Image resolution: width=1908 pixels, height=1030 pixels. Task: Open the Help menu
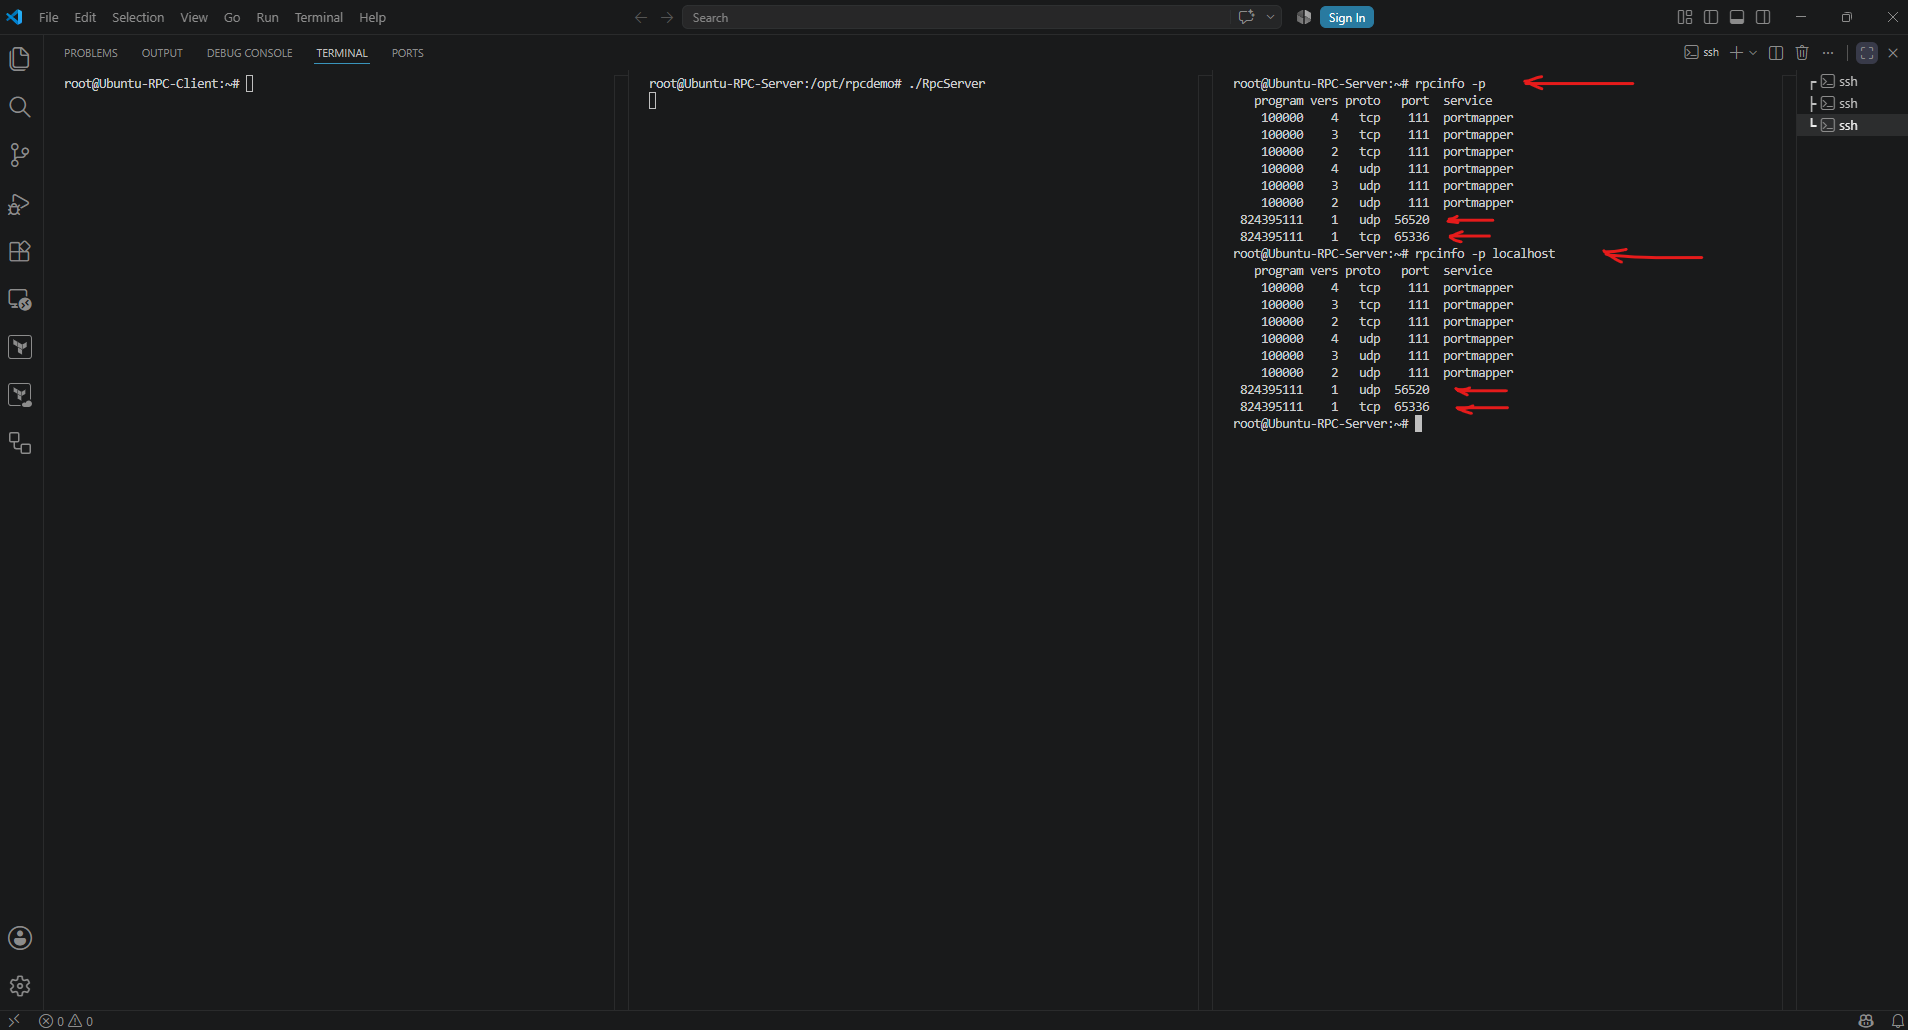372,17
